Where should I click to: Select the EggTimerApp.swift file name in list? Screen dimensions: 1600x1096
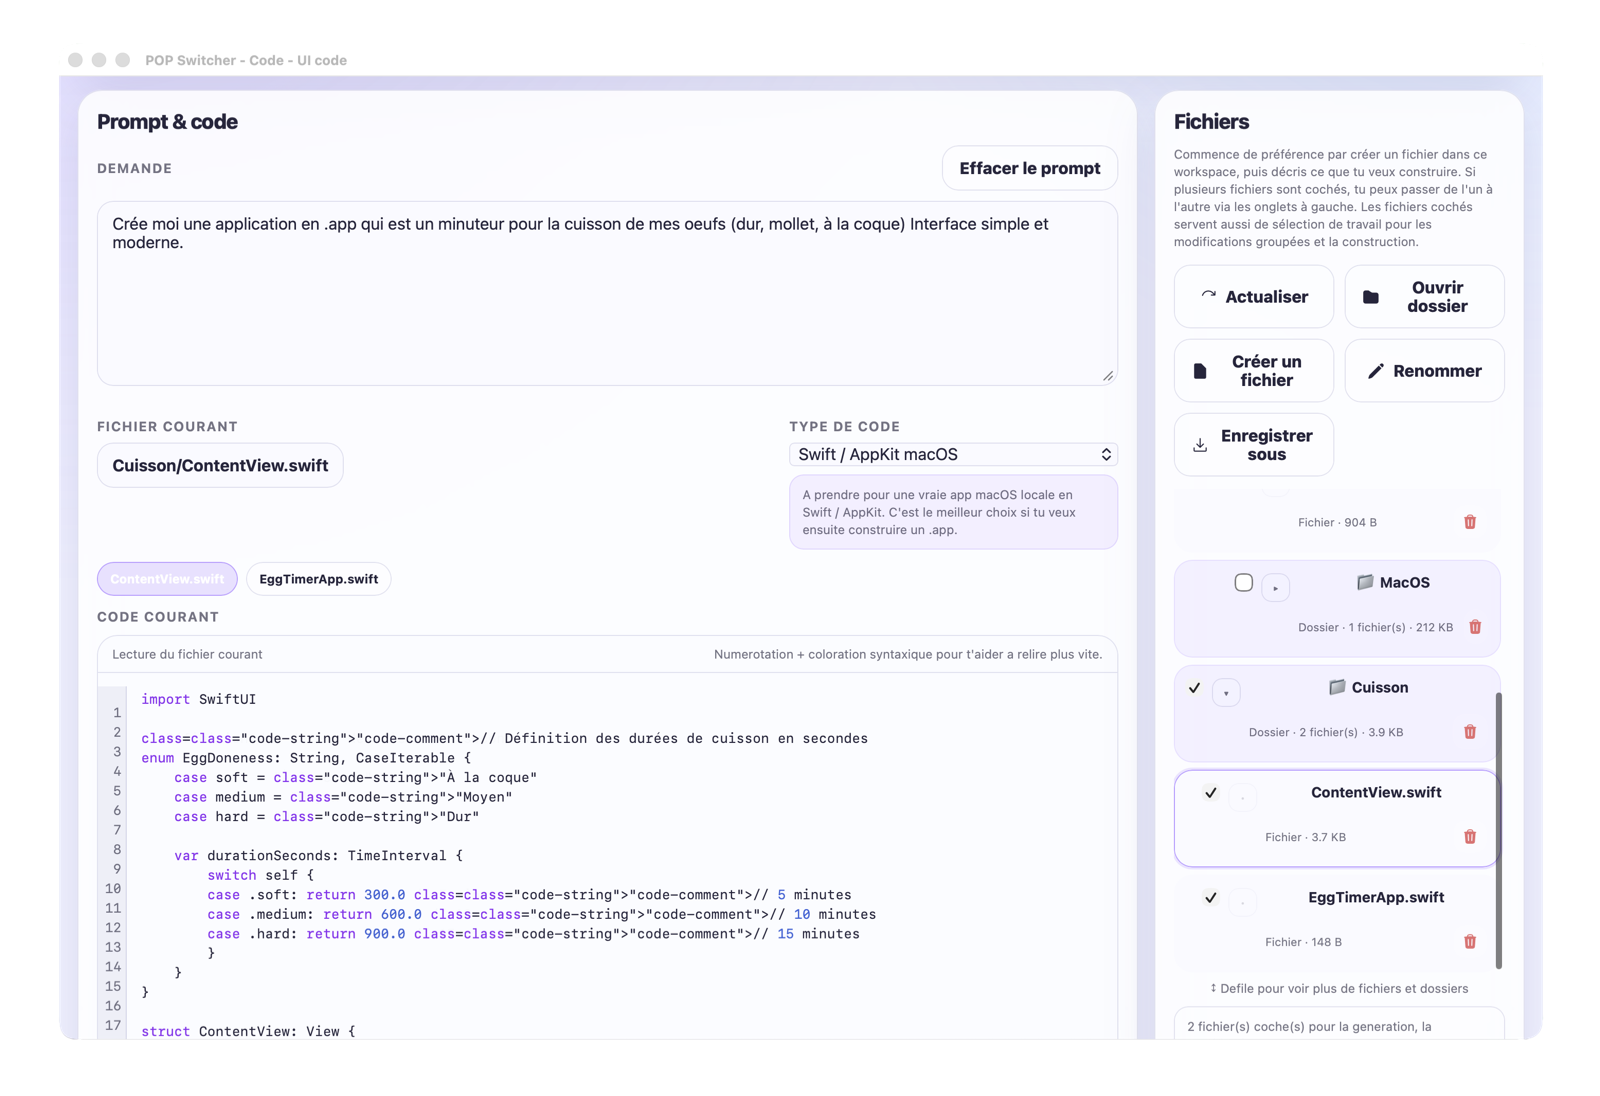point(1376,897)
